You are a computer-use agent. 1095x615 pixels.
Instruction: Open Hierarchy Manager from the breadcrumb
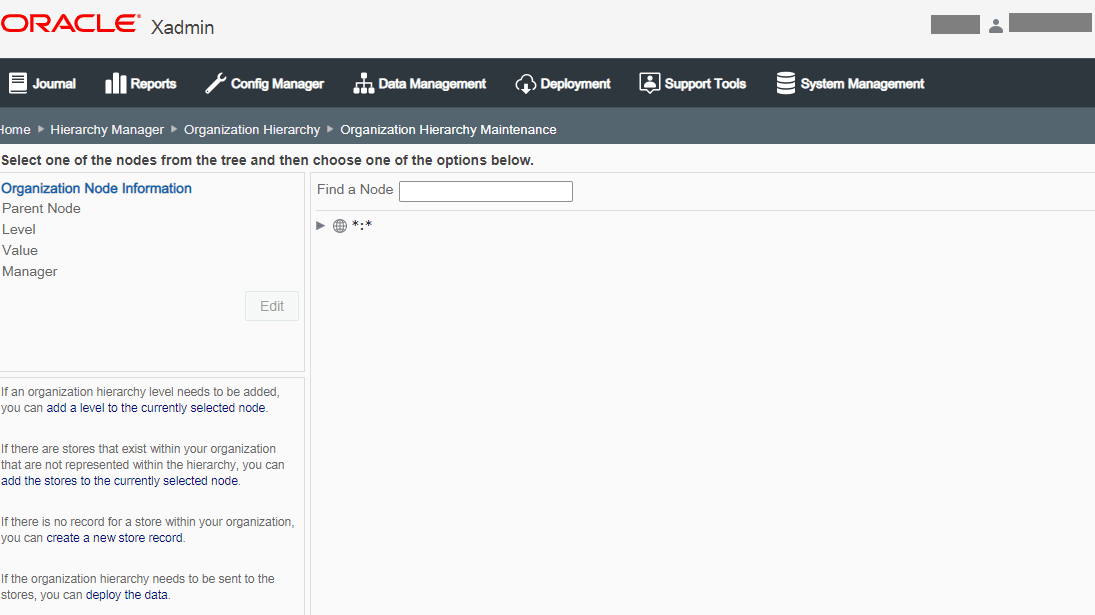(107, 129)
